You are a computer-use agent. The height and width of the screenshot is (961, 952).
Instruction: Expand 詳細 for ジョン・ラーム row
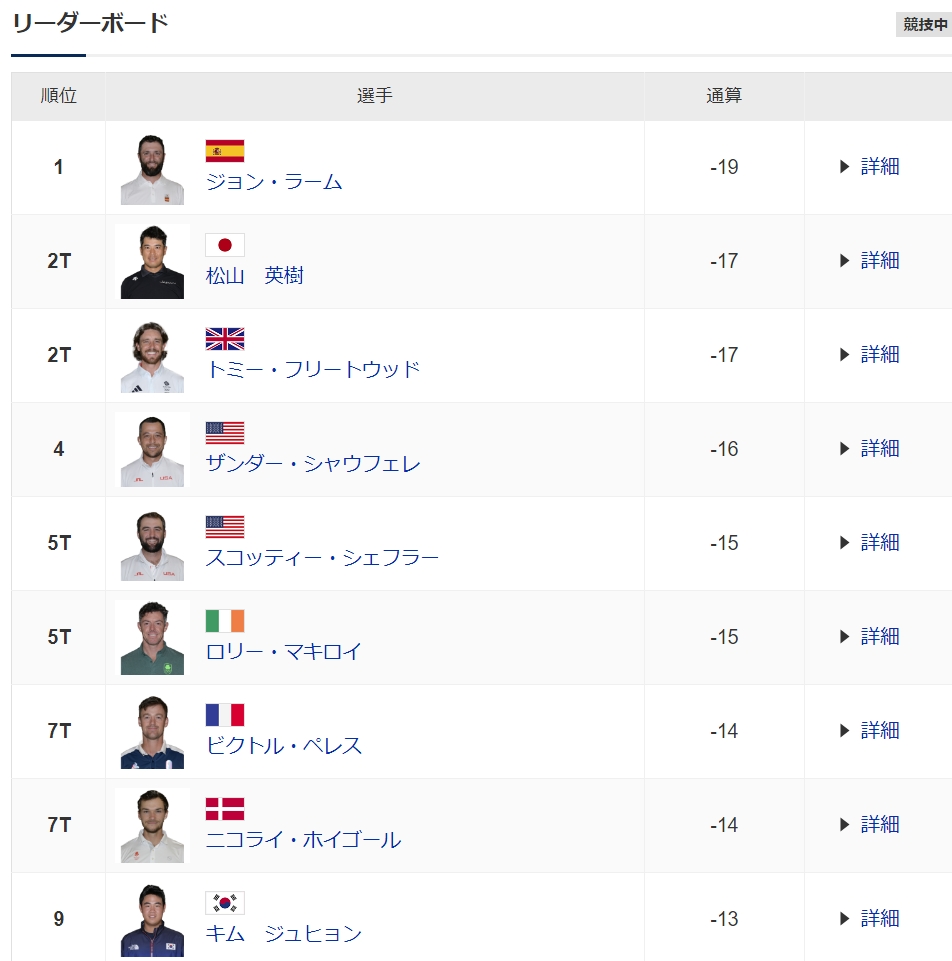pos(869,167)
